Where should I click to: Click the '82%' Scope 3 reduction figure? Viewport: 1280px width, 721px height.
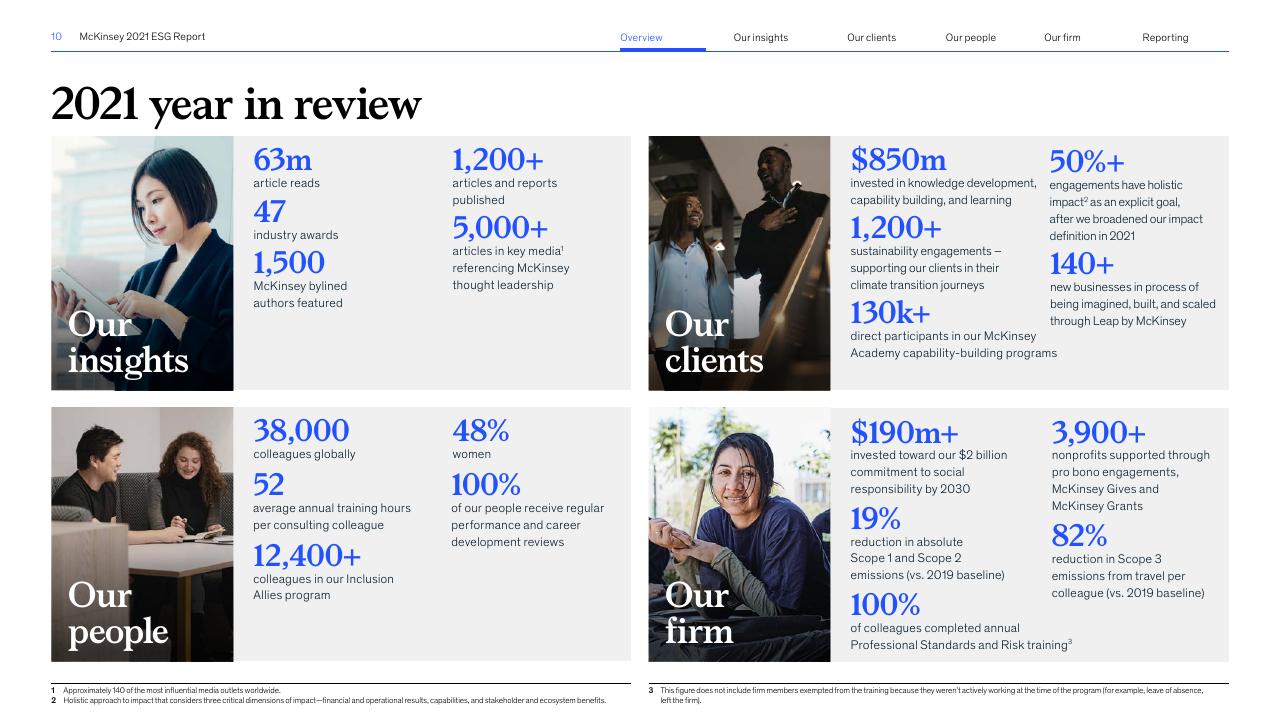[x=1079, y=535]
